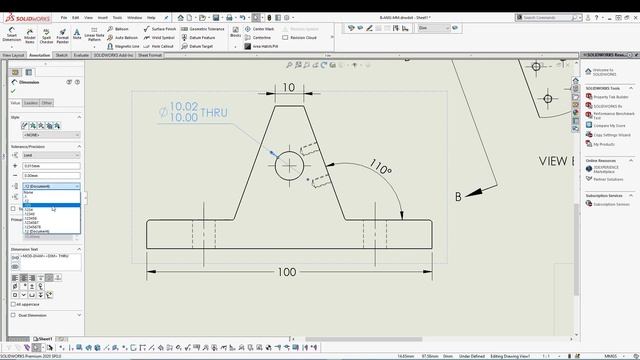Click the horizontal scrollbar below the drawing

pyautogui.click(x=364, y=339)
